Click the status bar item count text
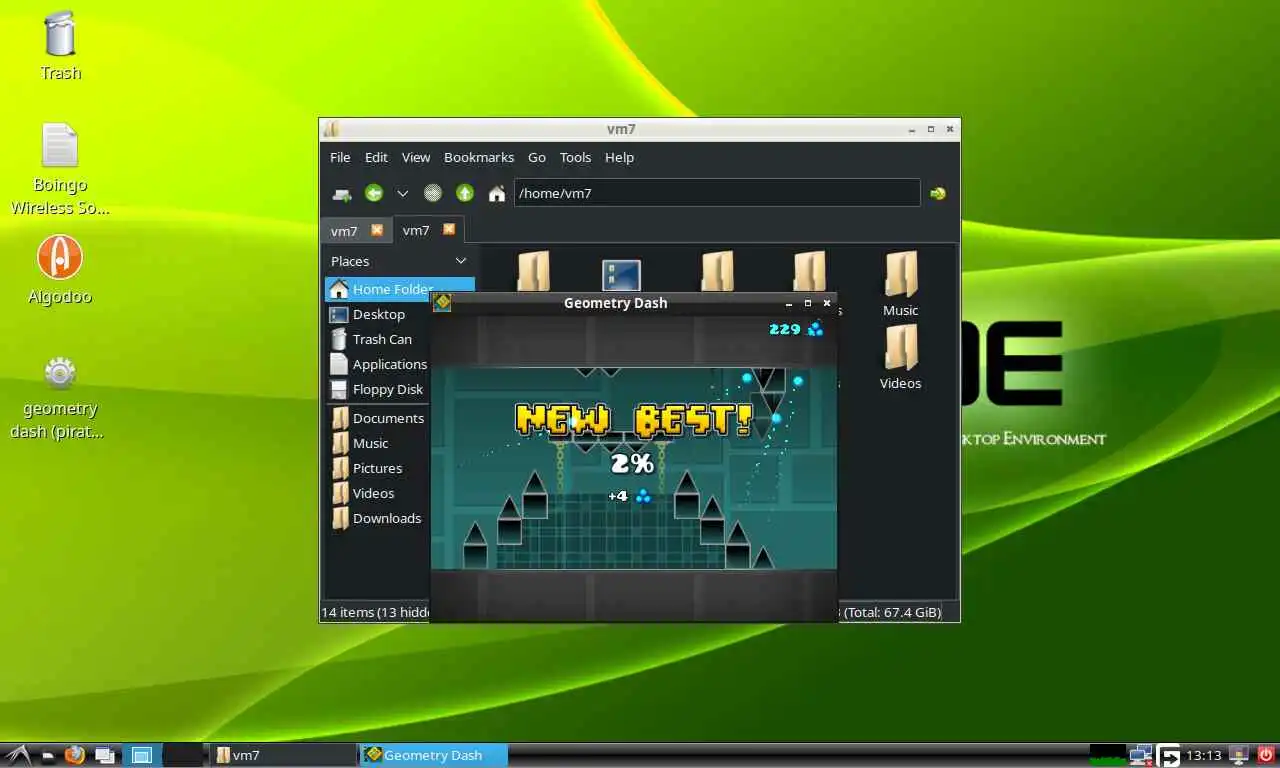Image resolution: width=1280 pixels, height=768 pixels. [375, 612]
